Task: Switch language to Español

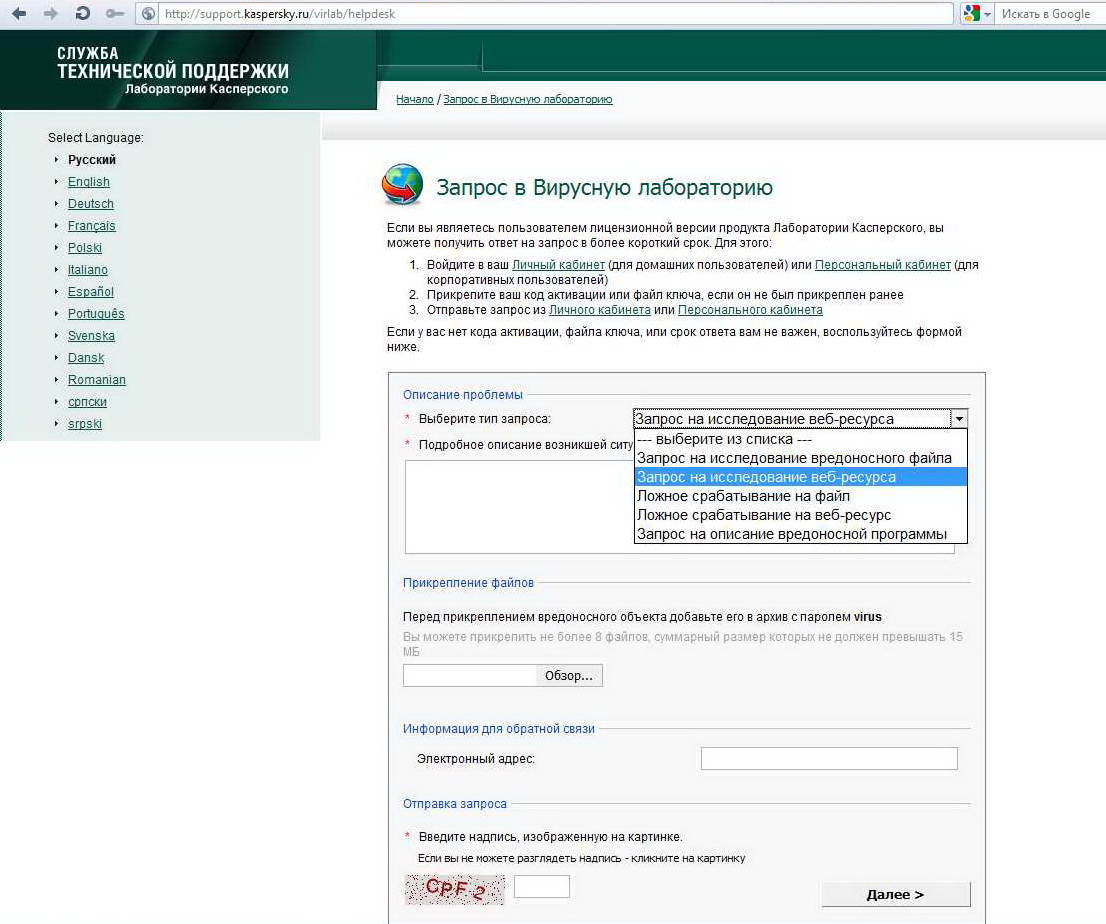Action: pyautogui.click(x=90, y=291)
